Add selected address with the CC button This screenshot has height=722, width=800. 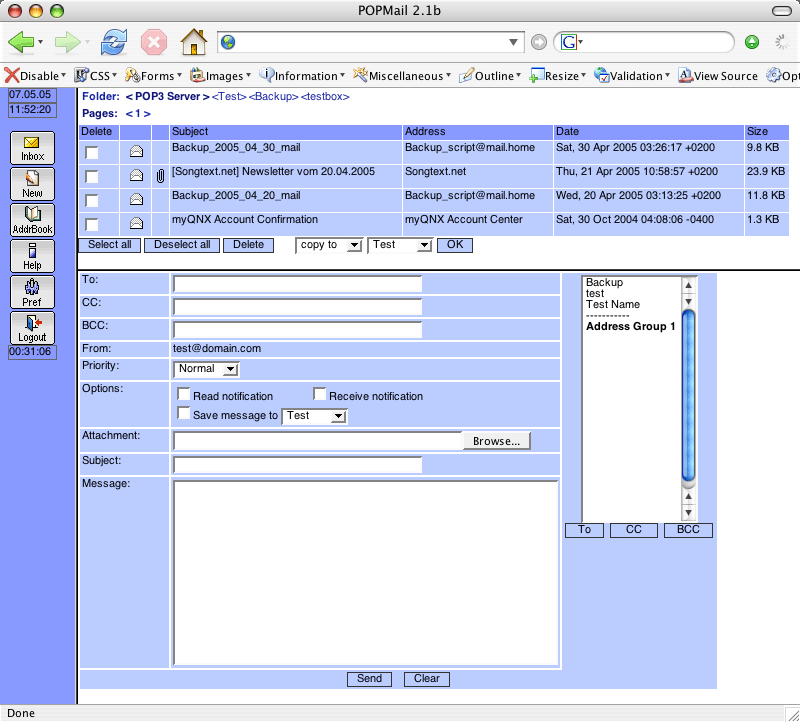(x=634, y=530)
